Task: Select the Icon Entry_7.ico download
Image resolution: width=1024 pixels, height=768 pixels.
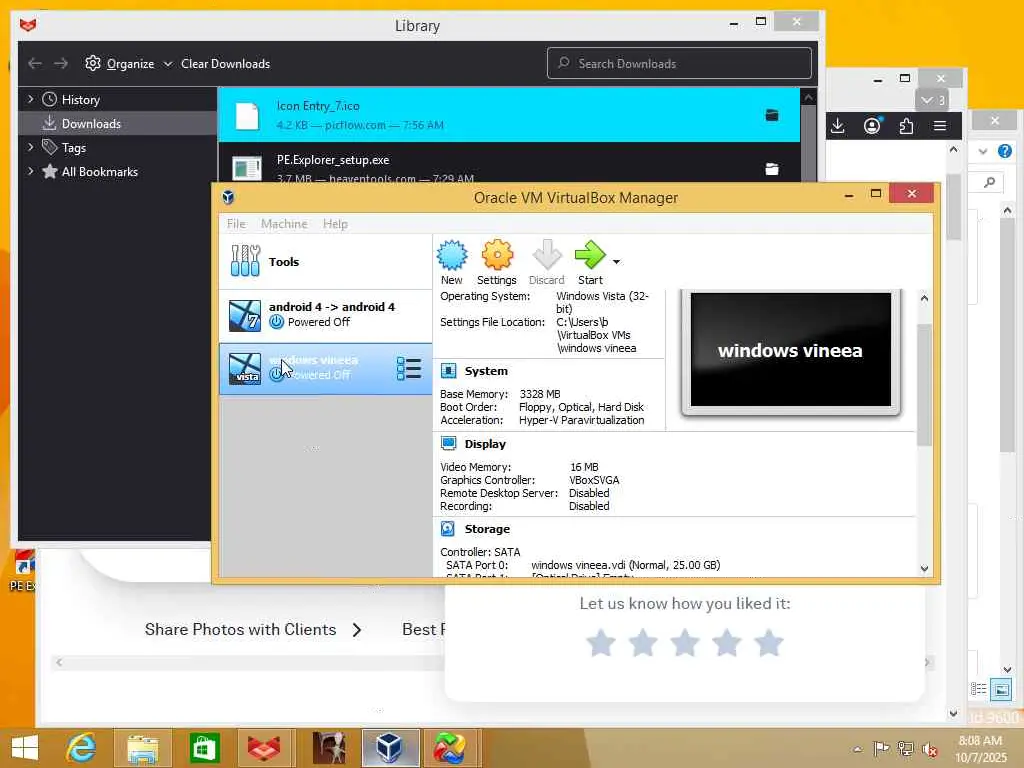Action: tap(509, 115)
